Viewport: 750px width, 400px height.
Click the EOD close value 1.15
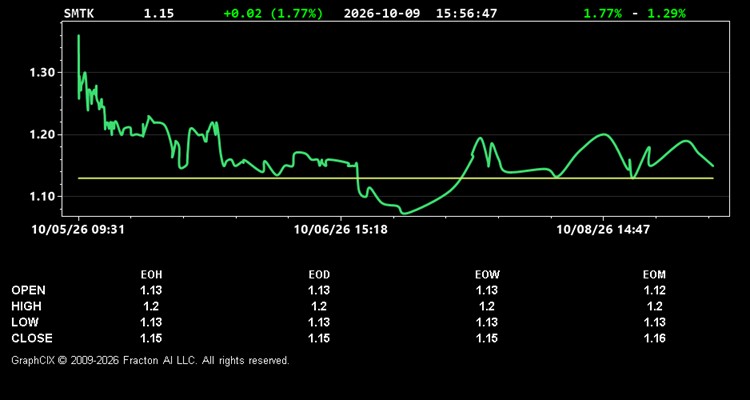[319, 338]
